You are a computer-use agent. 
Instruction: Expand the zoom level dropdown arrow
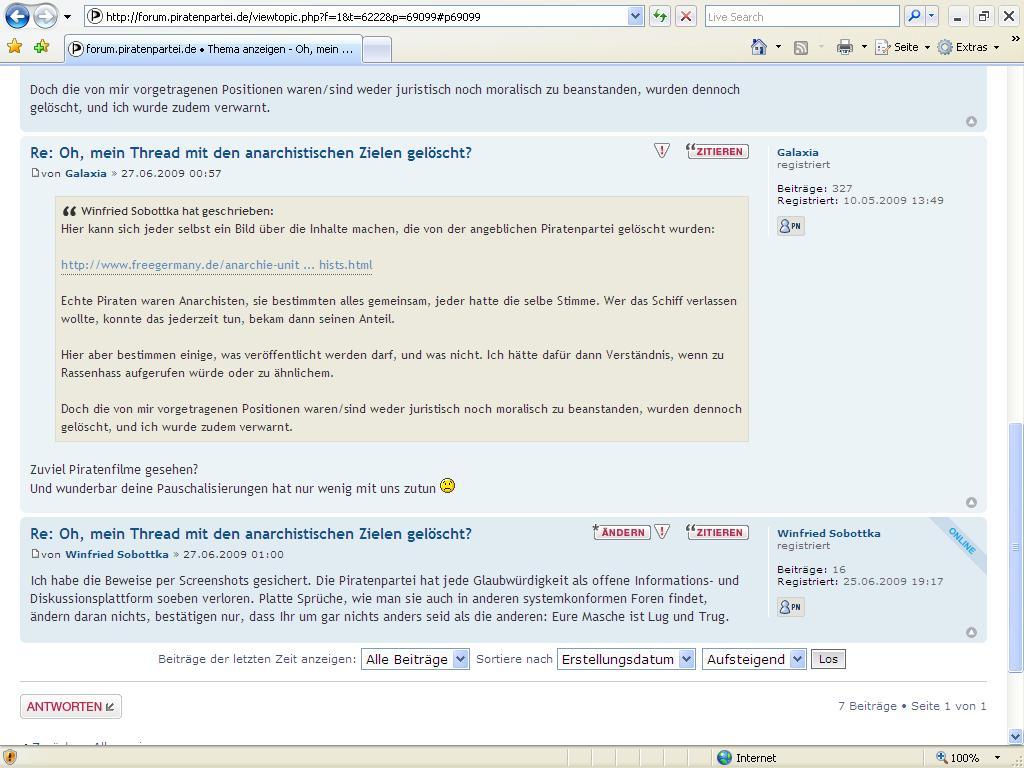[997, 758]
